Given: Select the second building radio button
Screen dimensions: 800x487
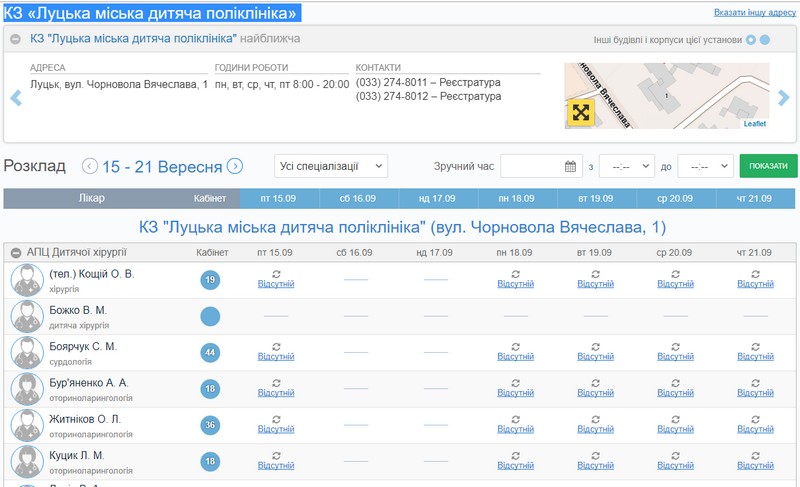Looking at the screenshot, I should (x=765, y=40).
